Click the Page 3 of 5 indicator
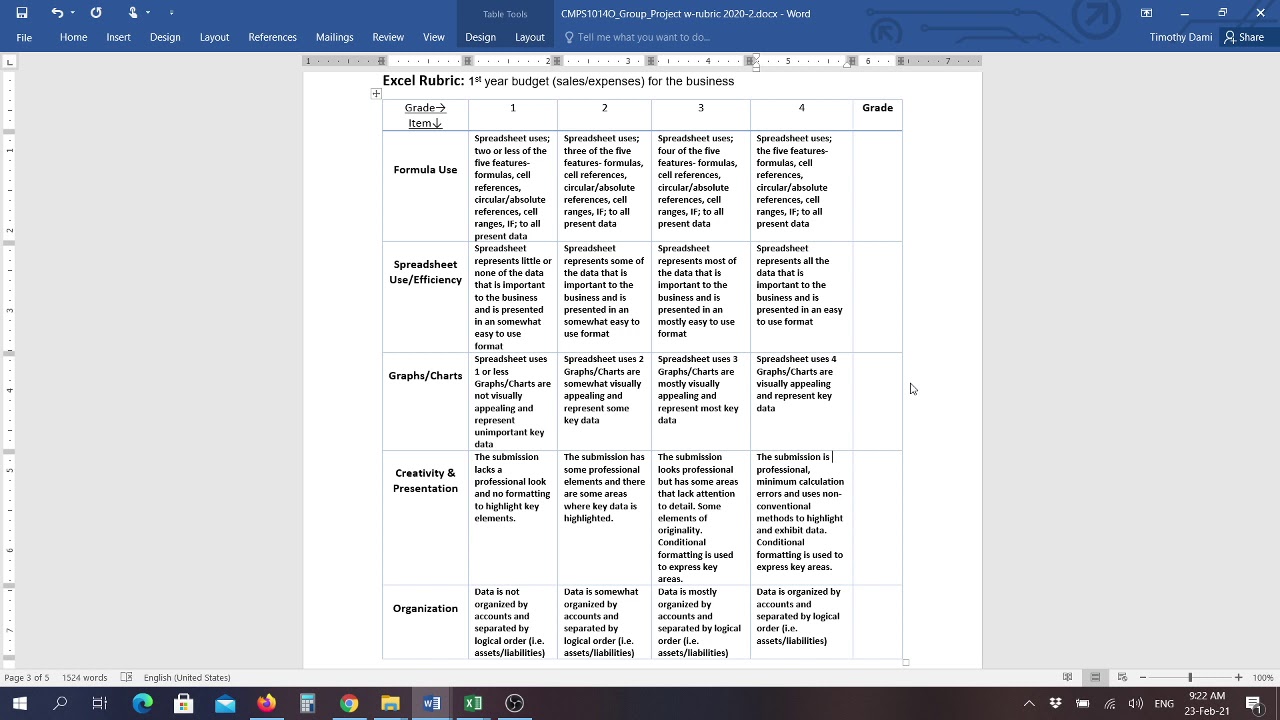This screenshot has width=1280, height=720. pyautogui.click(x=26, y=677)
